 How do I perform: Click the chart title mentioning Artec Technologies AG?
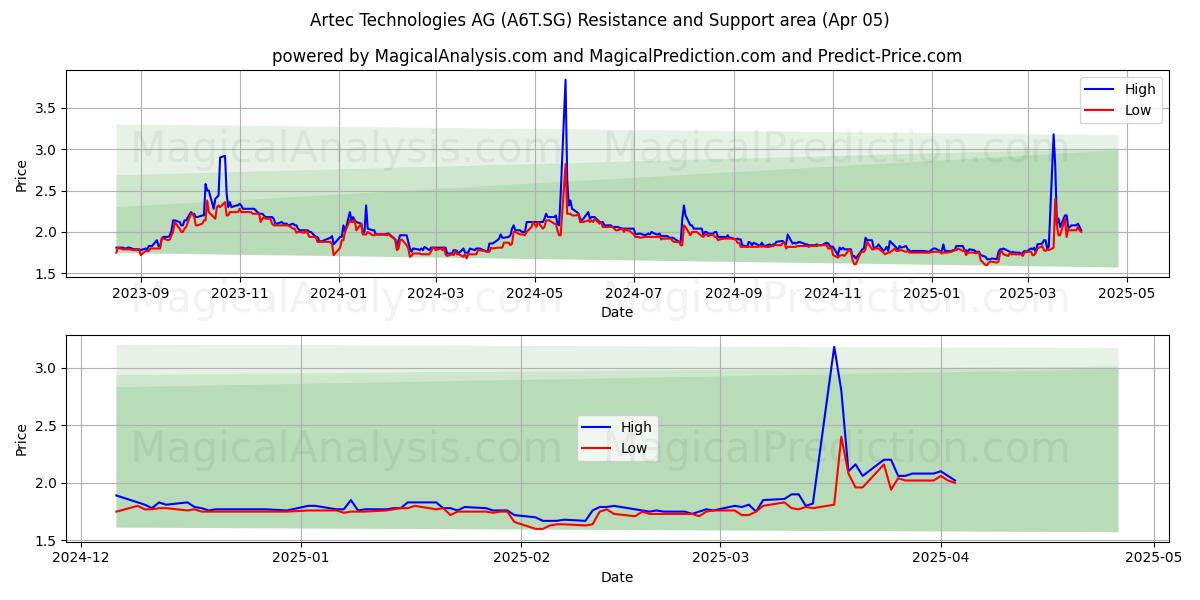(x=600, y=20)
